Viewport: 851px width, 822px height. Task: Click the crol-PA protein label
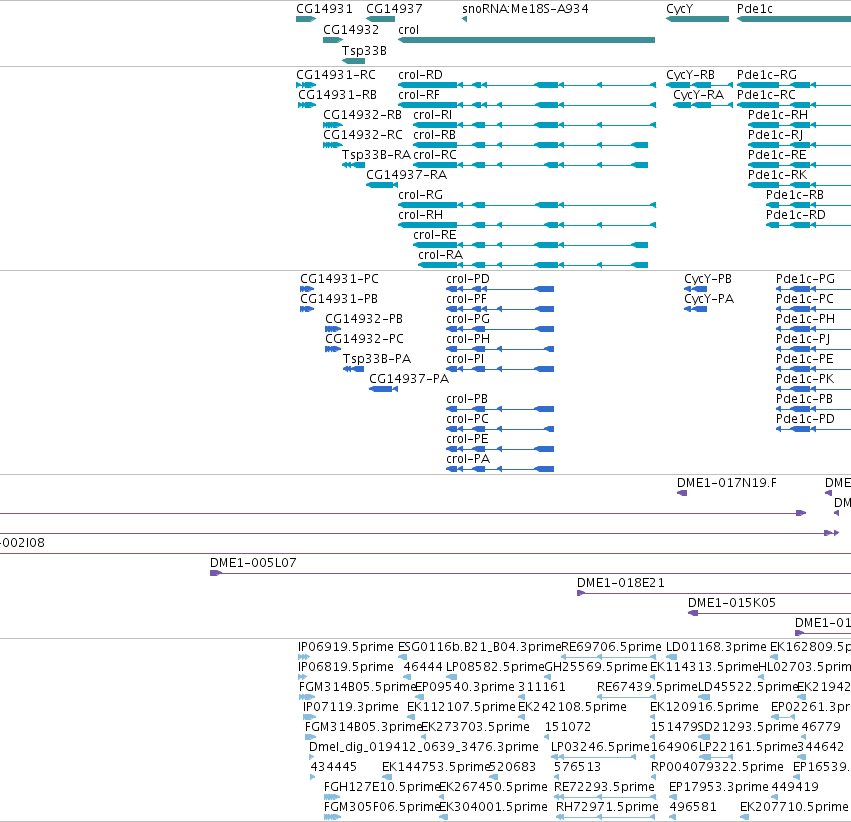467,458
